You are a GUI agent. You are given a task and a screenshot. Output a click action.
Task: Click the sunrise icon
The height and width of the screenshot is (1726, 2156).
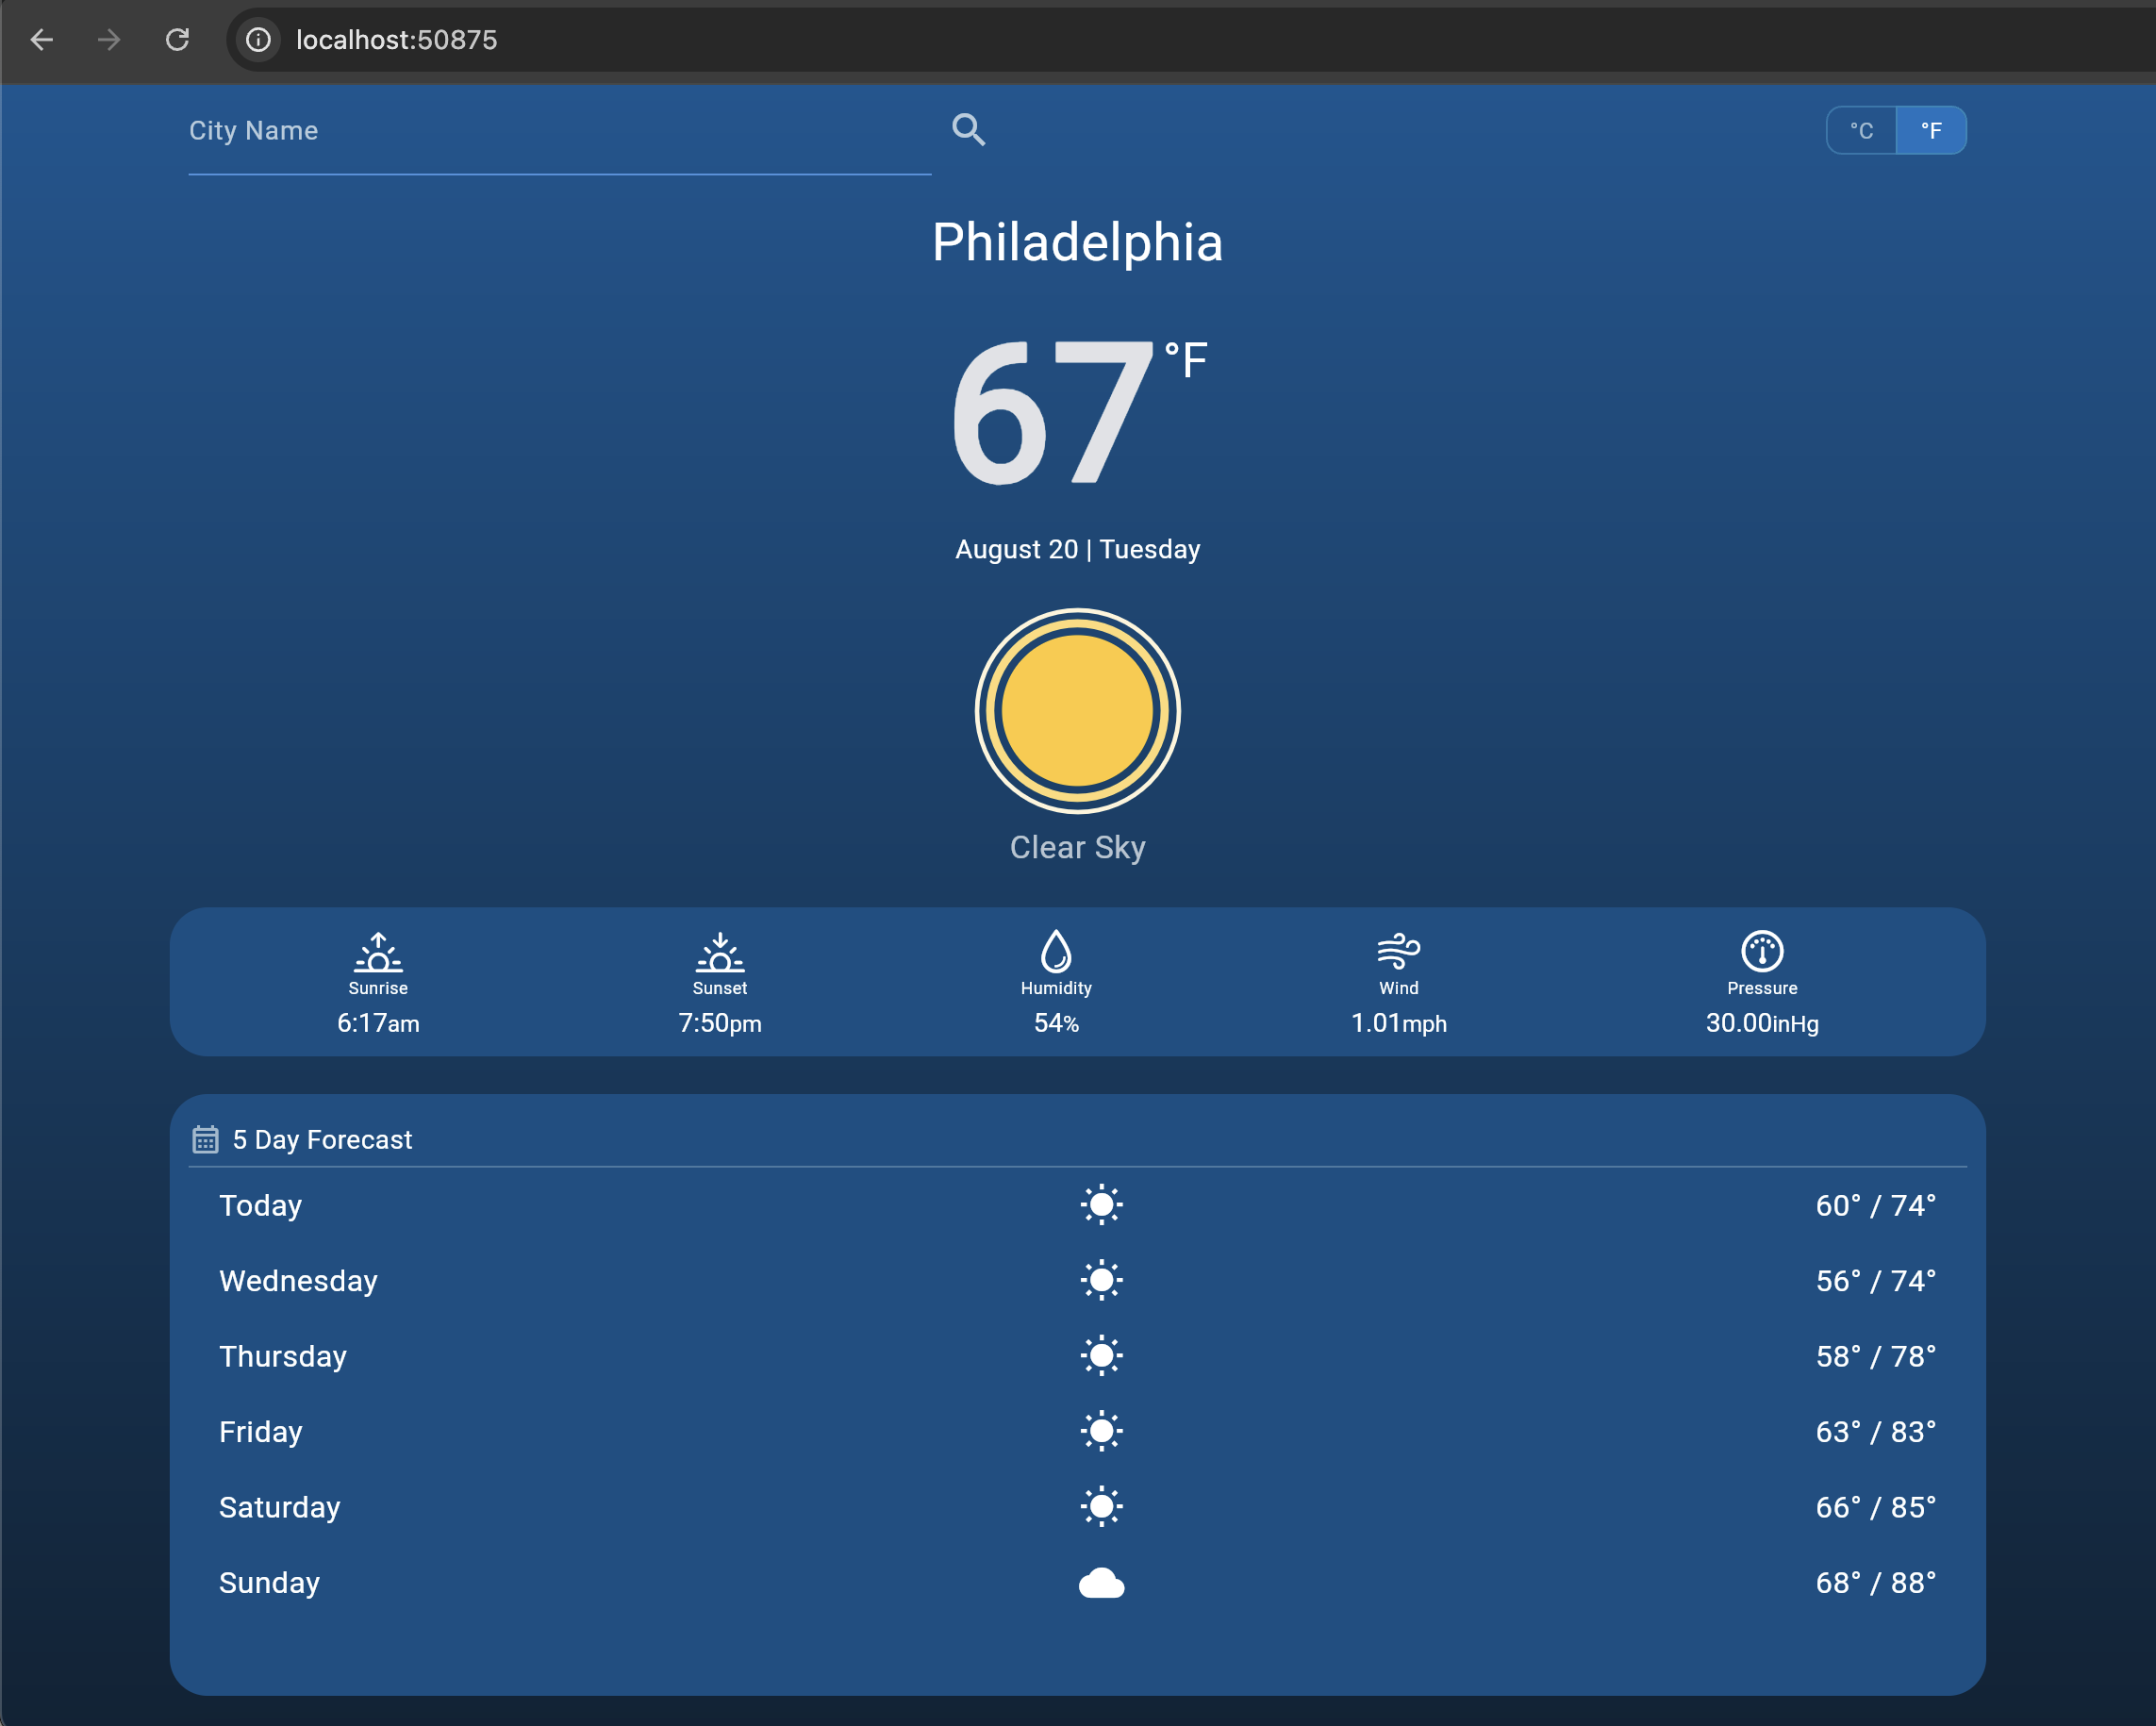pos(378,952)
